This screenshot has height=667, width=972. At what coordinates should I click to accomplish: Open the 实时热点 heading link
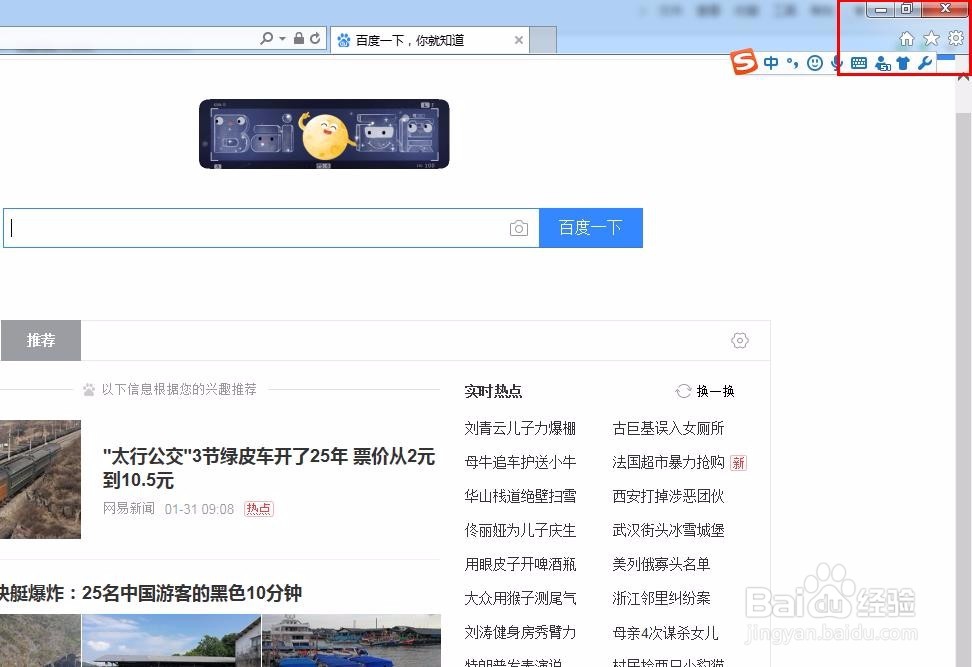point(493,391)
